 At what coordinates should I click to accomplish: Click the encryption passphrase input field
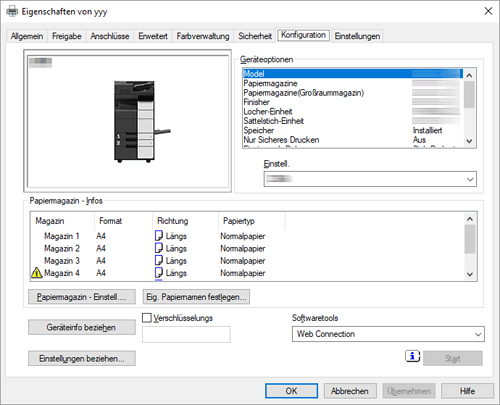click(186, 334)
